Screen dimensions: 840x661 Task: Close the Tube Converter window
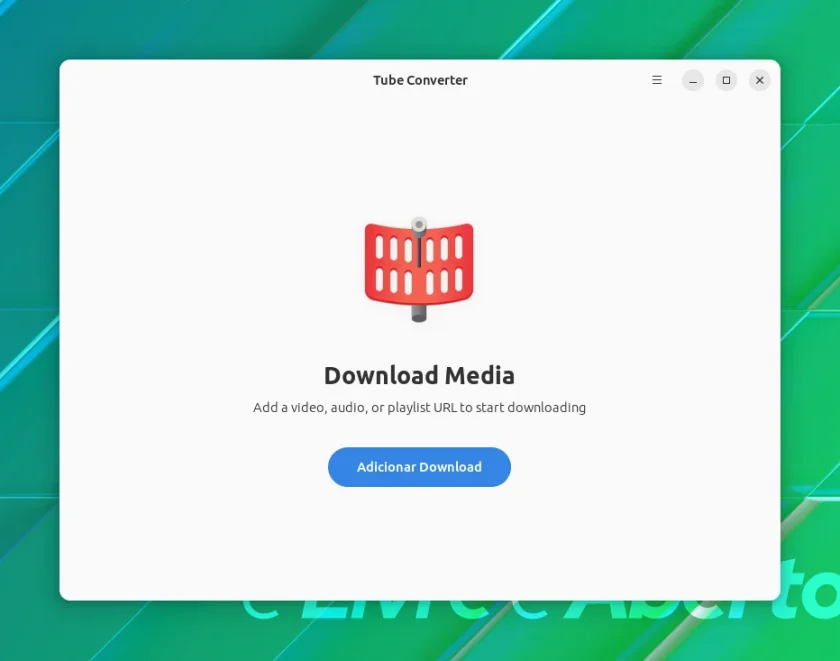pyautogui.click(x=760, y=80)
